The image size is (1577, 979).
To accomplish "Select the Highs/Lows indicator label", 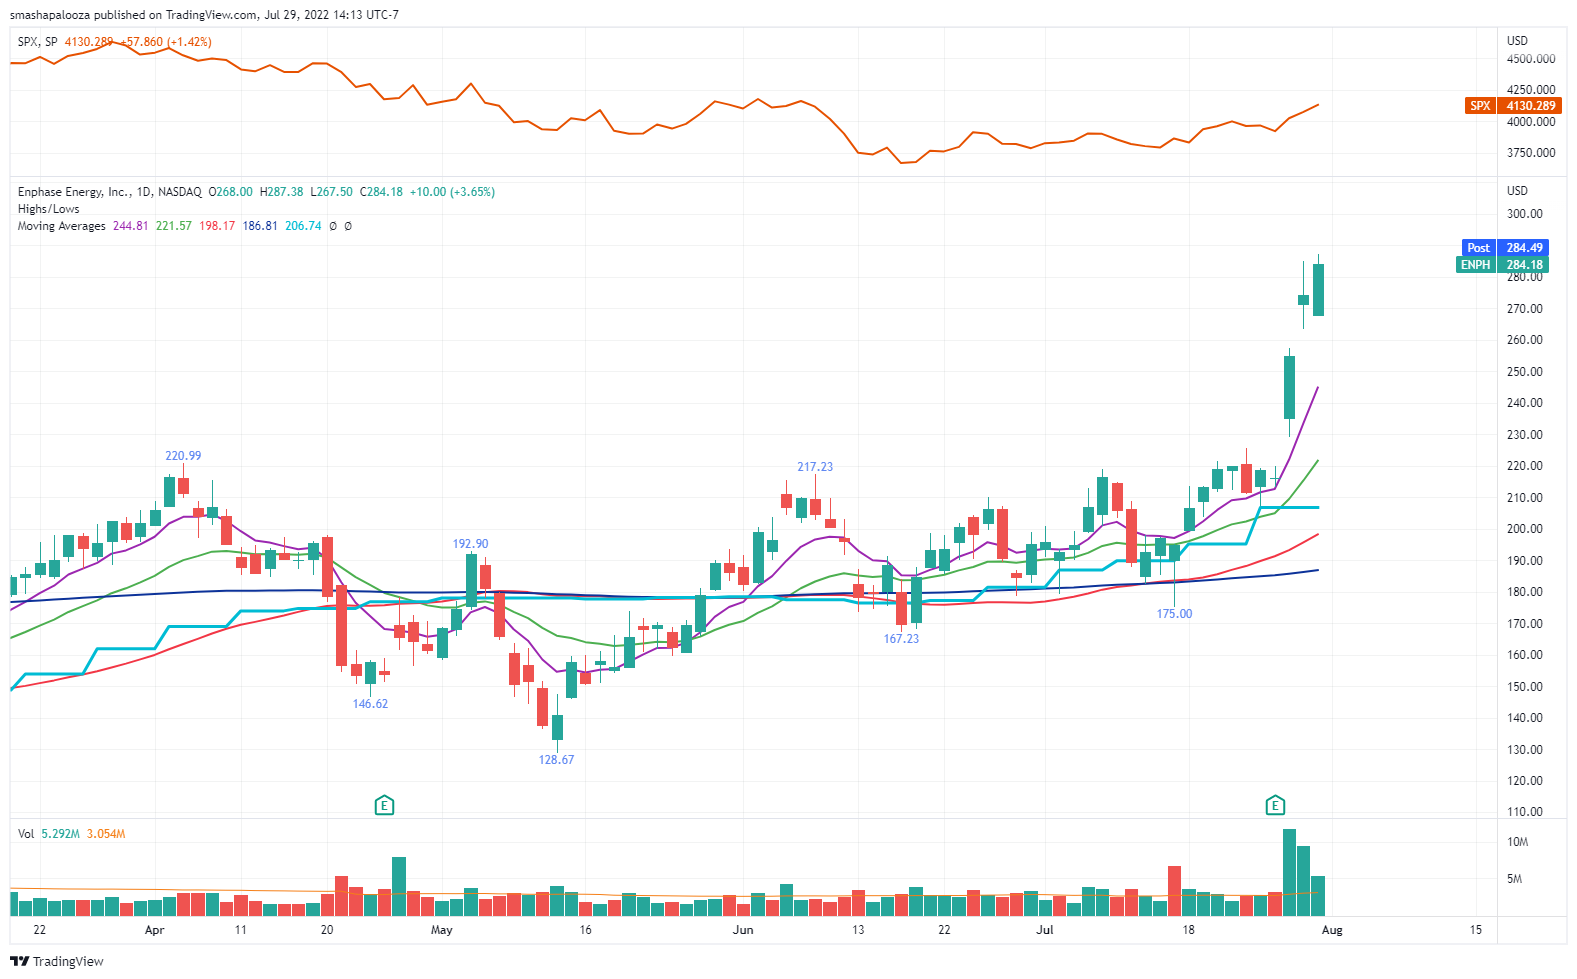I will (49, 209).
